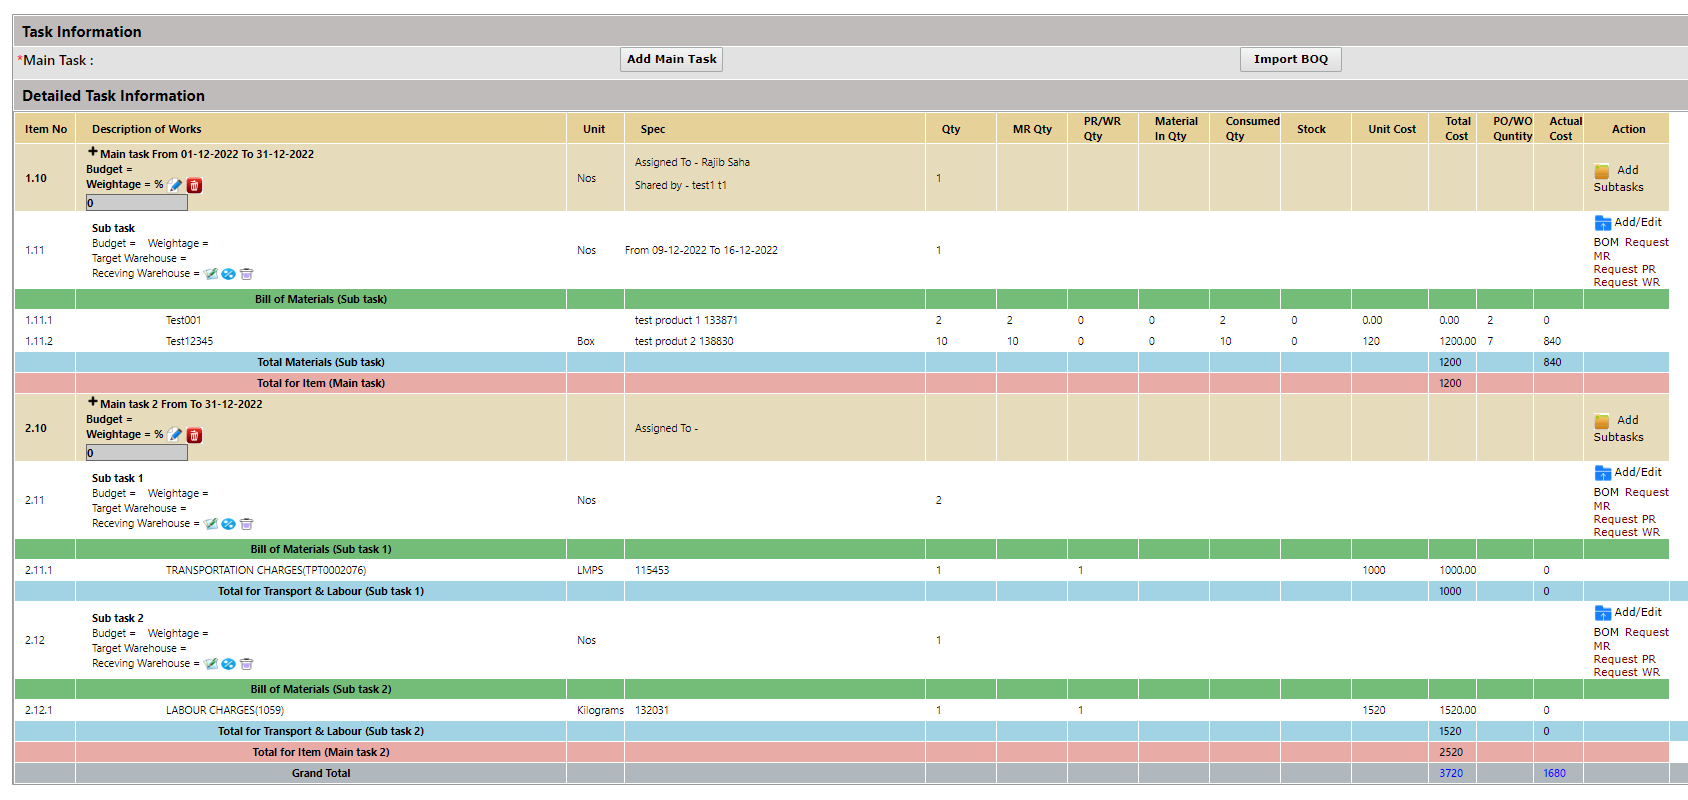Click the edit icon in Sub task 1 row 2.11

(211, 524)
